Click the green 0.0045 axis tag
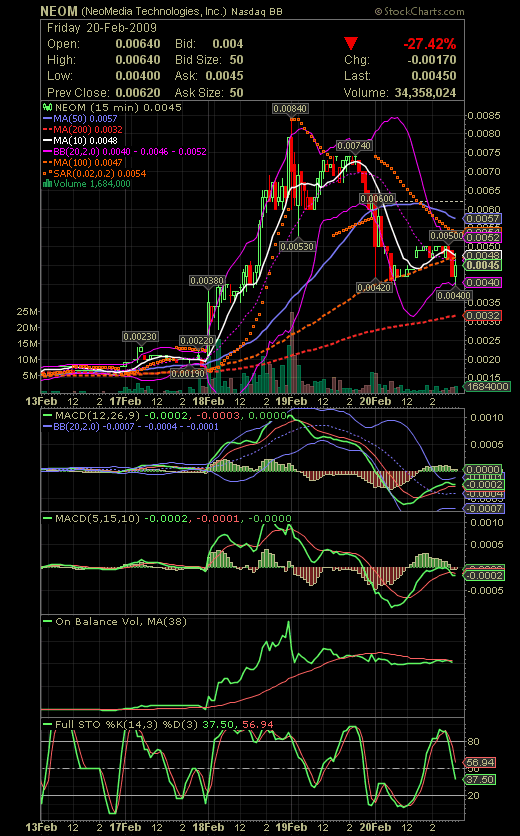This screenshot has width=520, height=836. click(x=483, y=266)
